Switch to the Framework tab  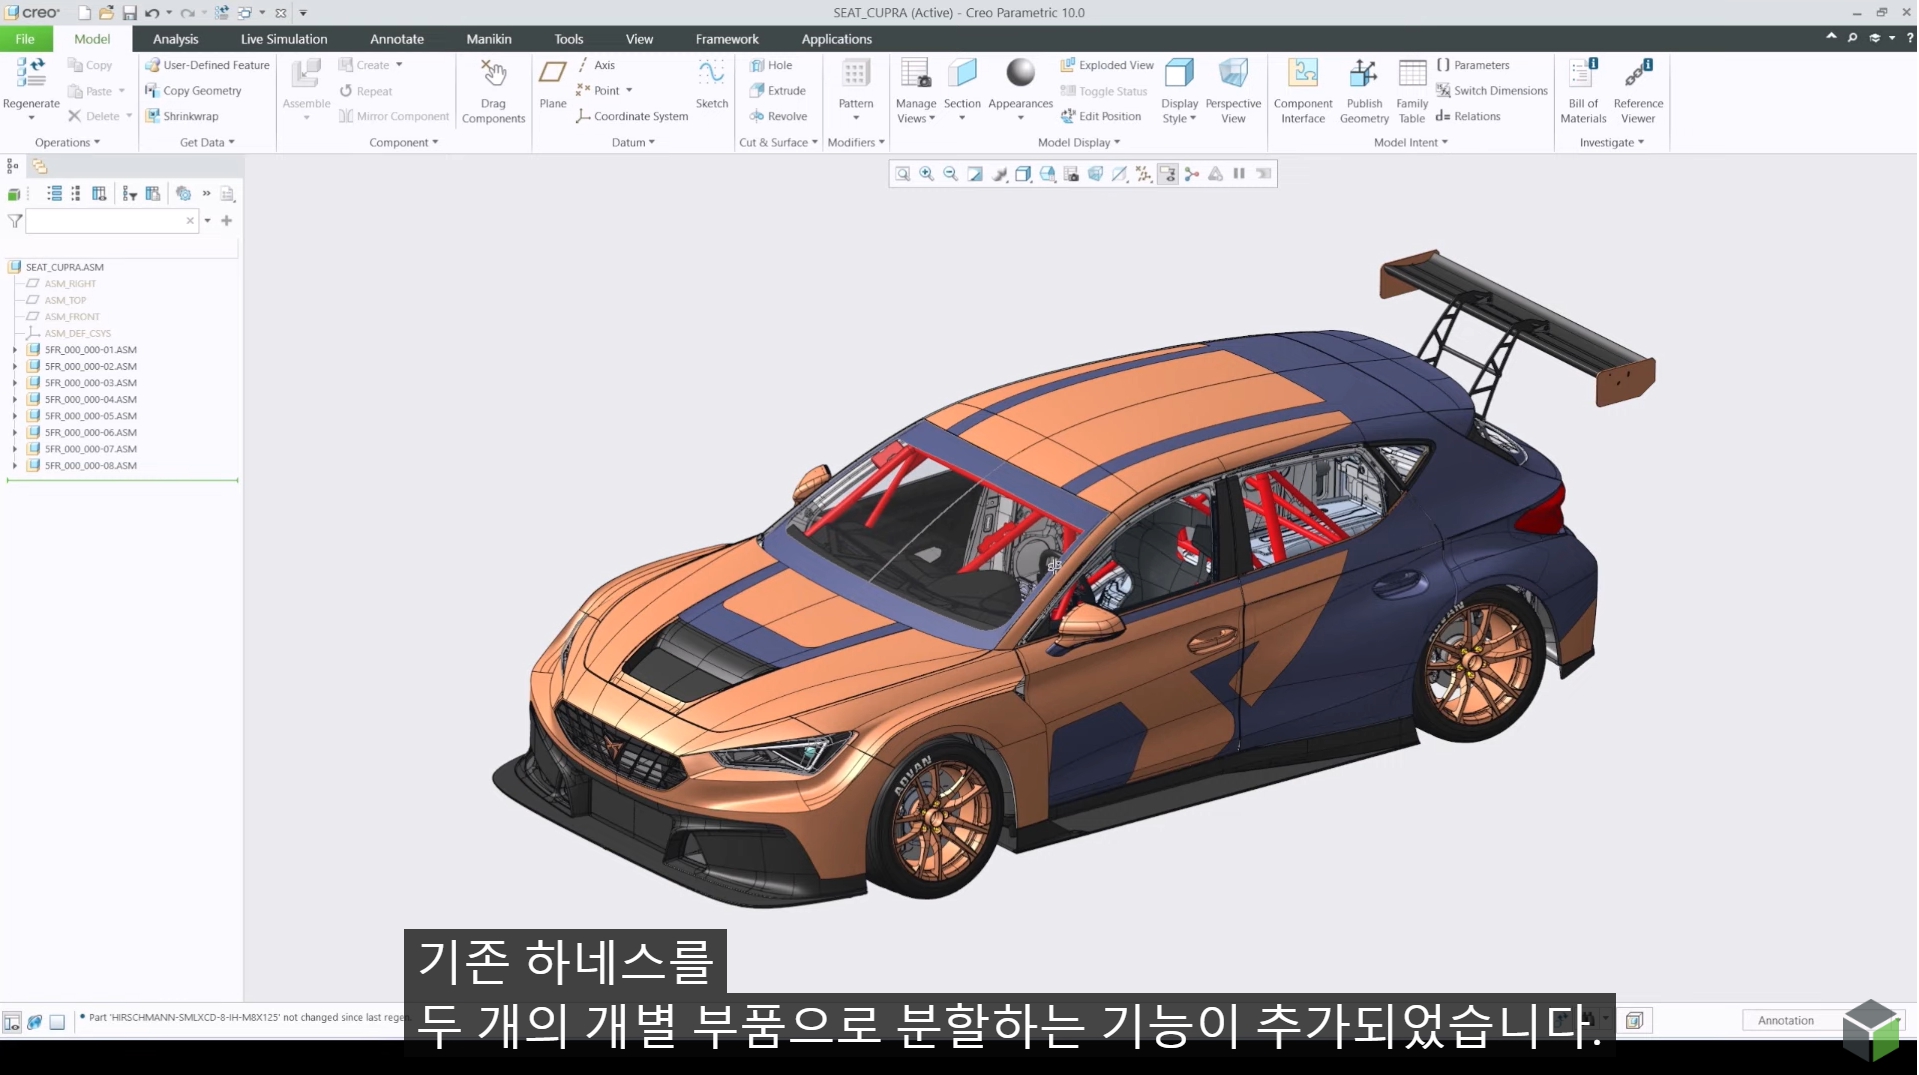[x=727, y=39]
